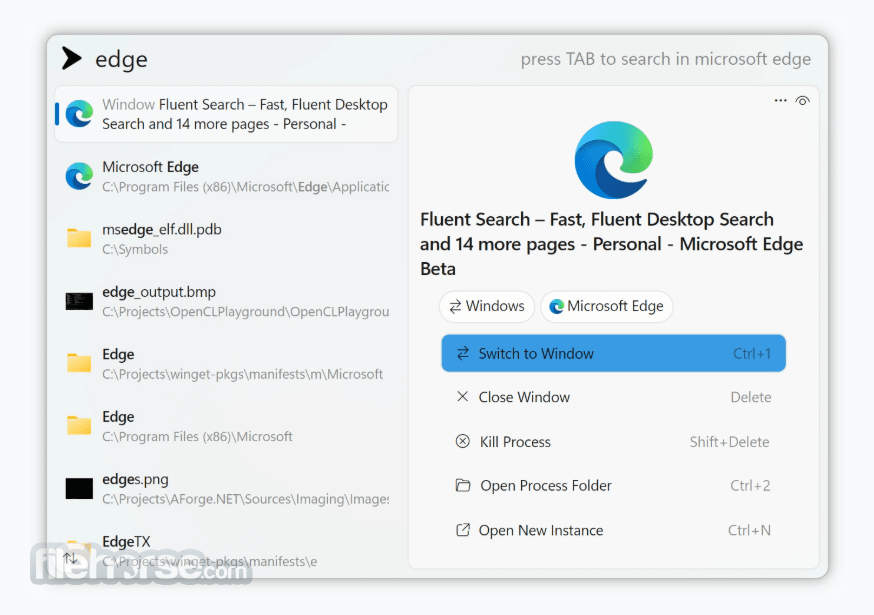Screen dimensions: 874x615
Task: Click the Switch to Window arrows icon
Action: [x=463, y=353]
